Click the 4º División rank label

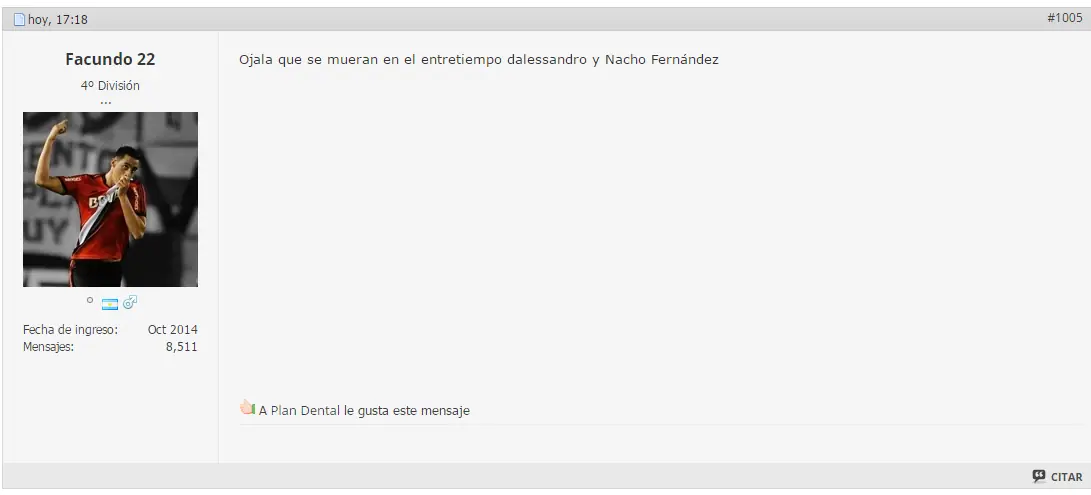[110, 86]
